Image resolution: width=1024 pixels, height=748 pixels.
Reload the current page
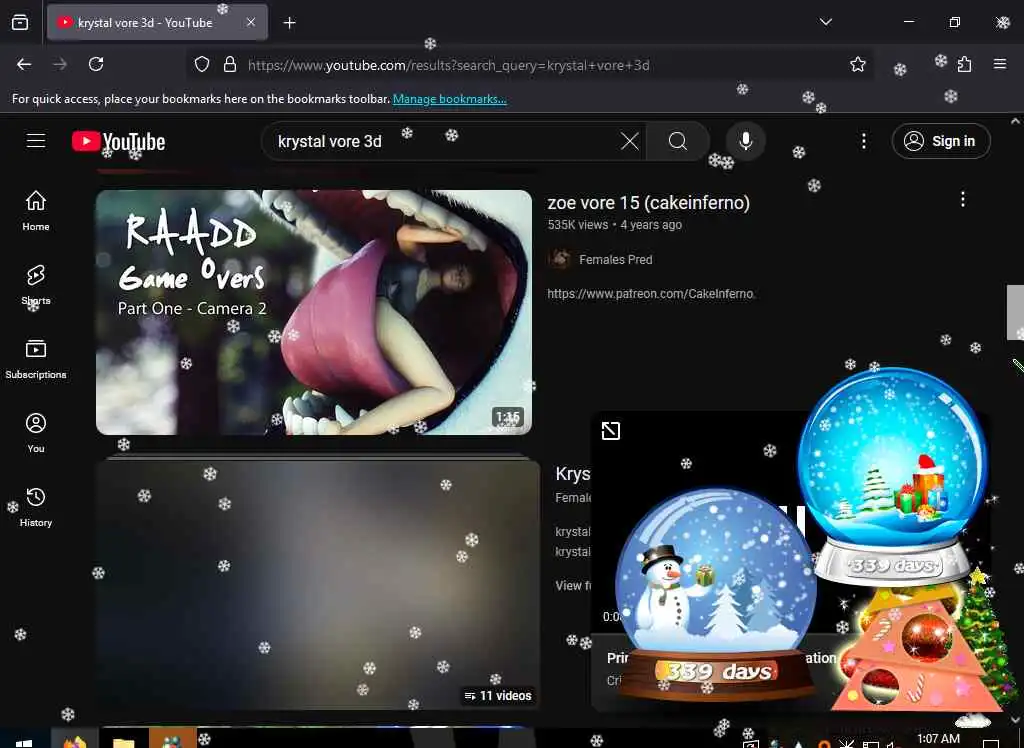96,64
